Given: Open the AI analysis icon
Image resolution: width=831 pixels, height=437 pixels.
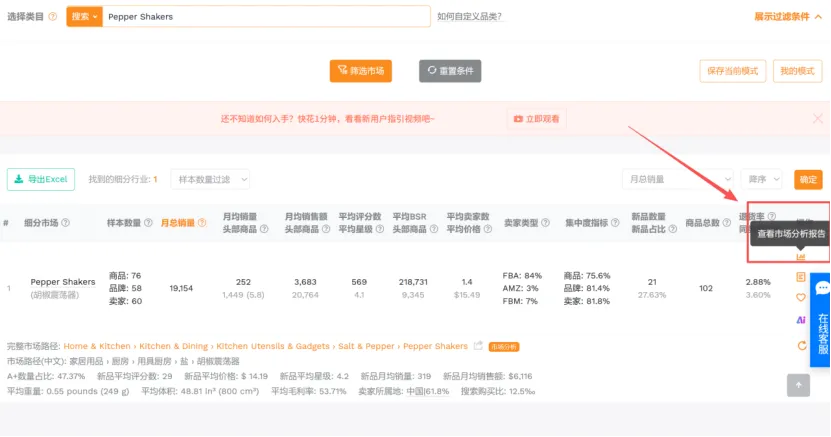Looking at the screenshot, I should pyautogui.click(x=800, y=320).
